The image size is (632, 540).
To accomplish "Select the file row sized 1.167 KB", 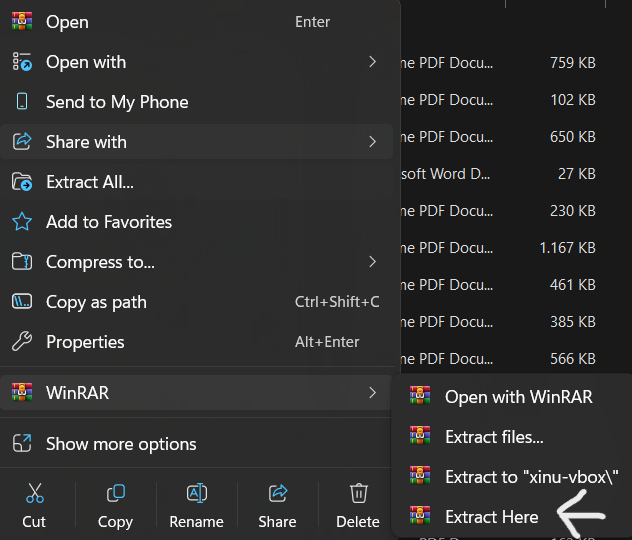I will point(516,248).
